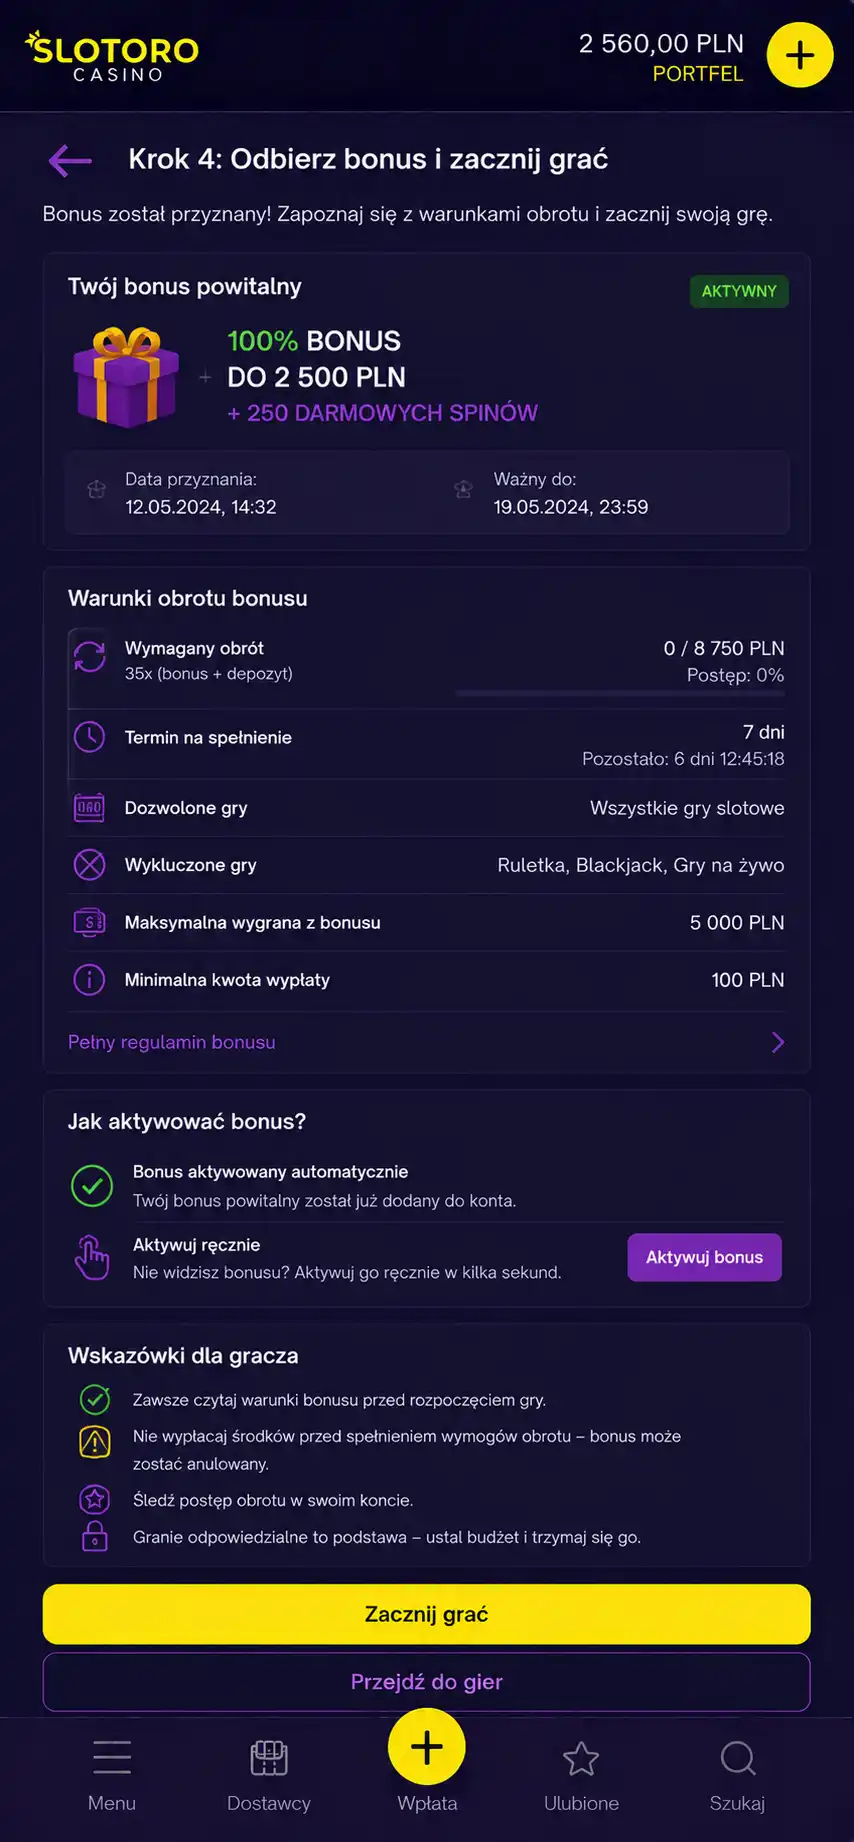
Task: Click the clock icon beside Termin na spełnienie
Action: (90, 737)
